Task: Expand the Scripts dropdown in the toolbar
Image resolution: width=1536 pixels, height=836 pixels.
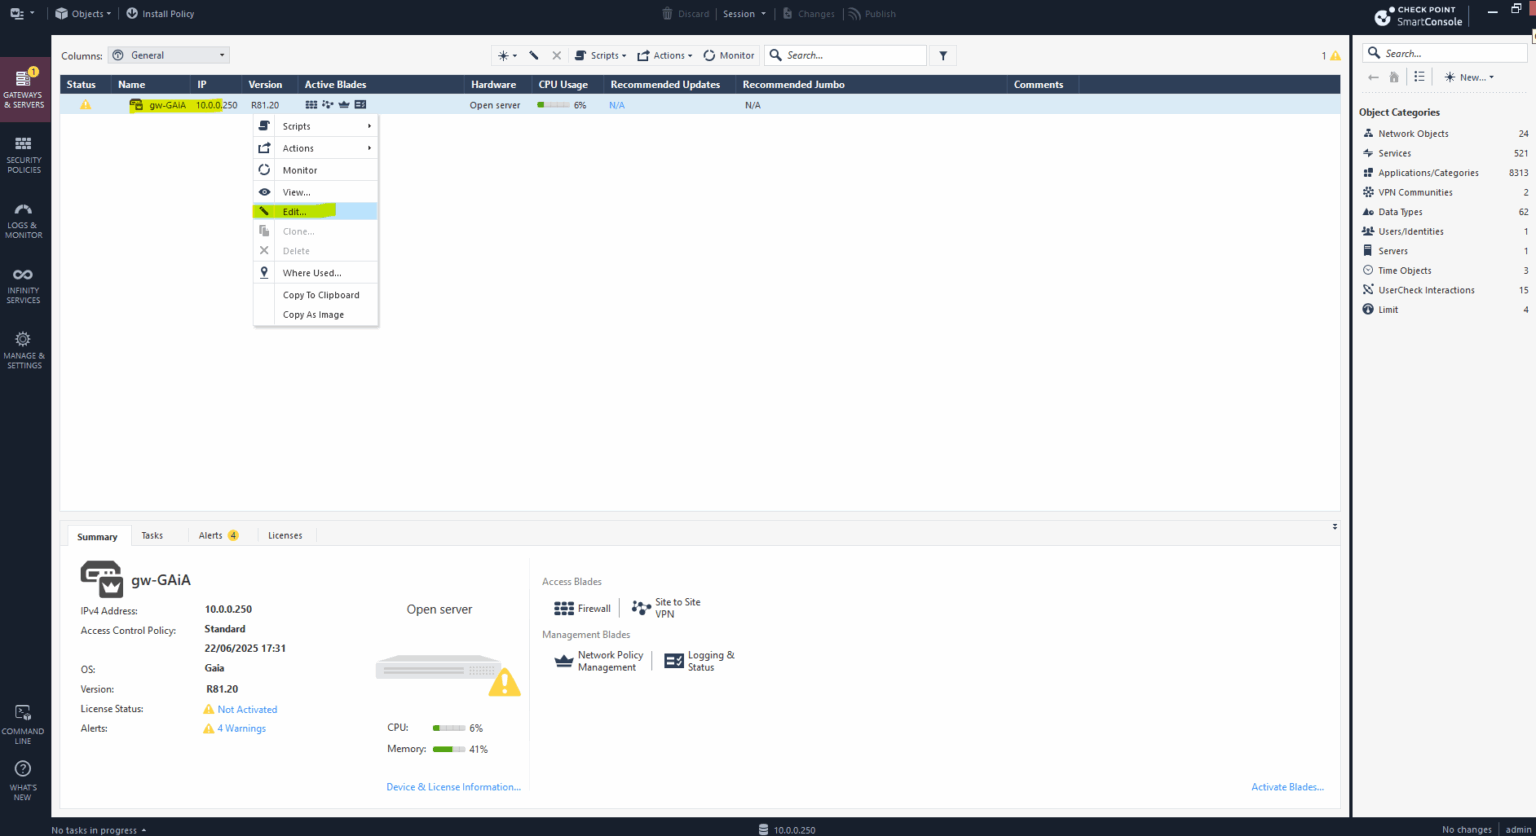Action: click(601, 55)
